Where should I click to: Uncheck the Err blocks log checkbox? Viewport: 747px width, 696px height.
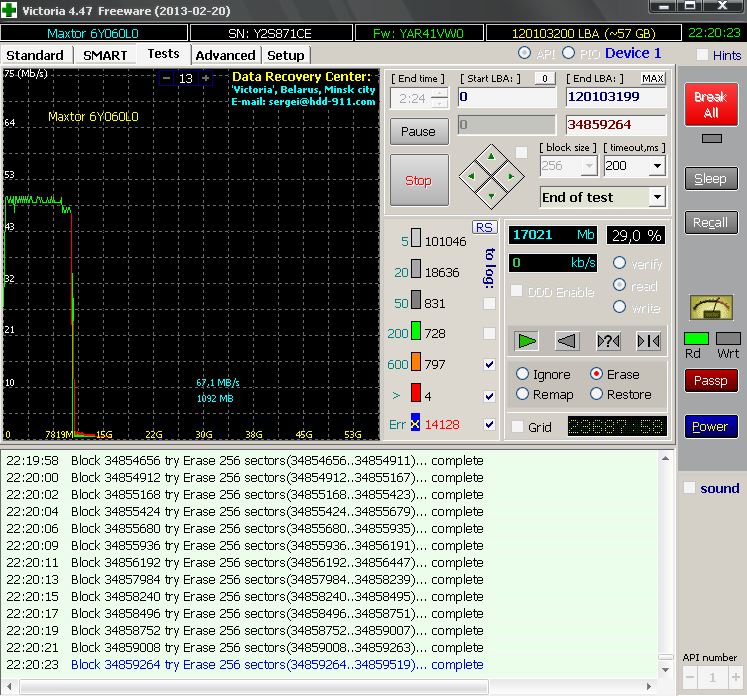tap(489, 425)
